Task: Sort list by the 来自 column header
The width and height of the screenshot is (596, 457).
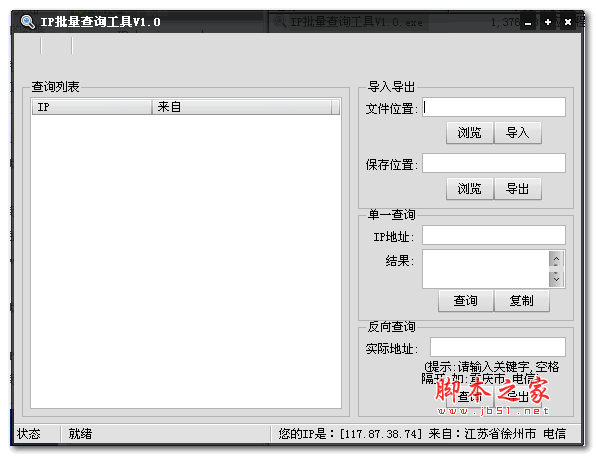Action: [x=242, y=107]
